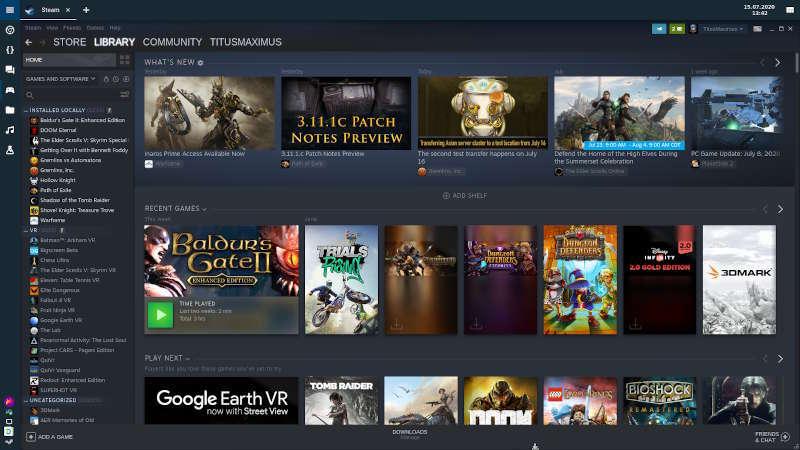The height and width of the screenshot is (450, 800).
Task: Expand the Games and Software filter dropdown
Action: coord(61,79)
